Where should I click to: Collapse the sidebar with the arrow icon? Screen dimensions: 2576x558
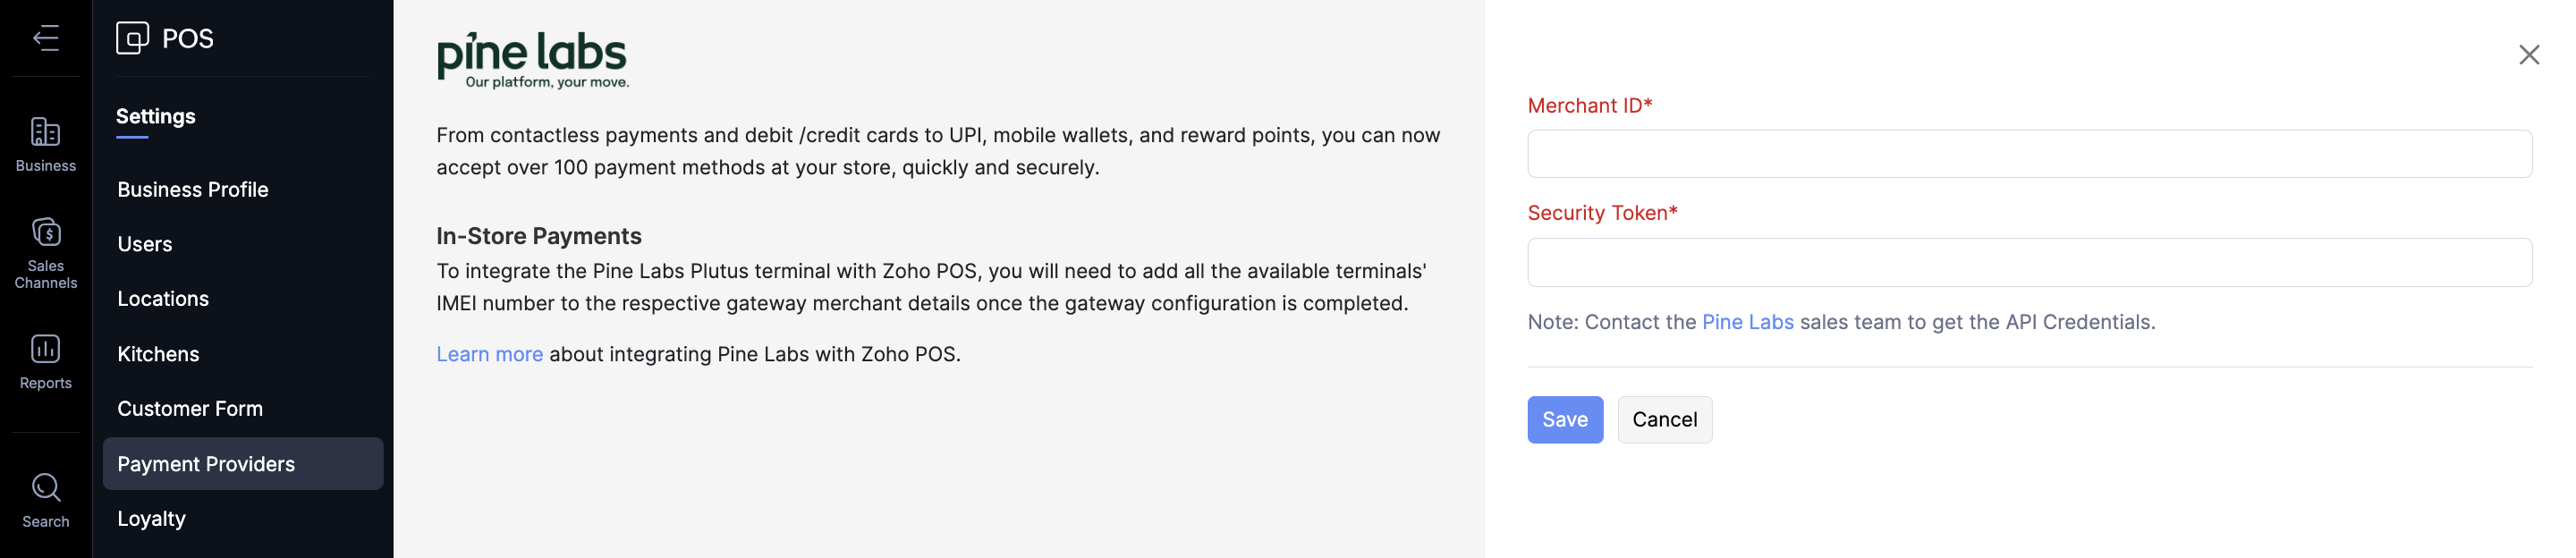point(46,38)
